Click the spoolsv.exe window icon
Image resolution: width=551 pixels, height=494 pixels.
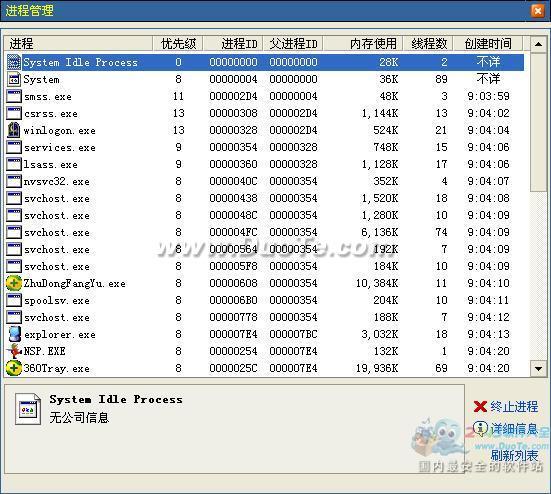tap(14, 300)
